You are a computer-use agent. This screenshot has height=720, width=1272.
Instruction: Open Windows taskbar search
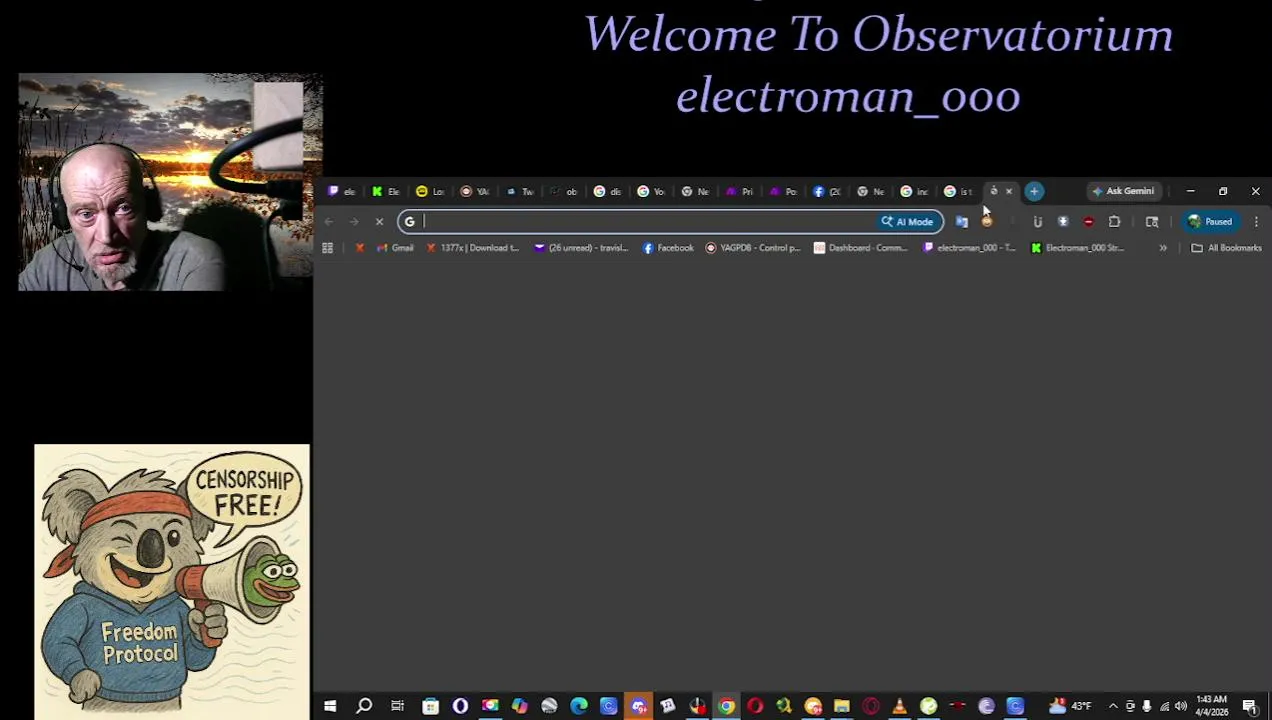point(364,707)
